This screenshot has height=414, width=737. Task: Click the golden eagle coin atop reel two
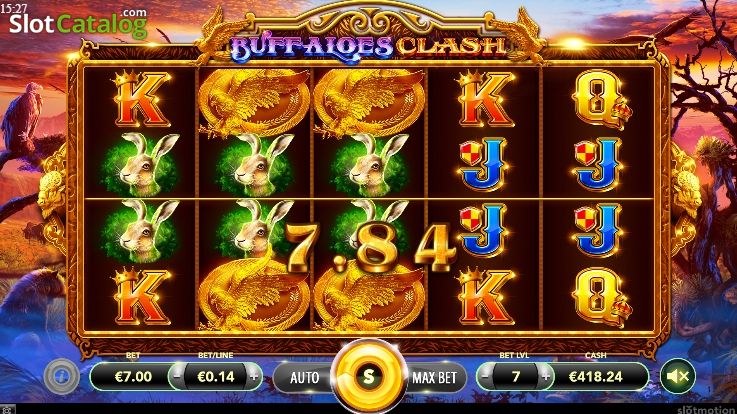point(254,101)
